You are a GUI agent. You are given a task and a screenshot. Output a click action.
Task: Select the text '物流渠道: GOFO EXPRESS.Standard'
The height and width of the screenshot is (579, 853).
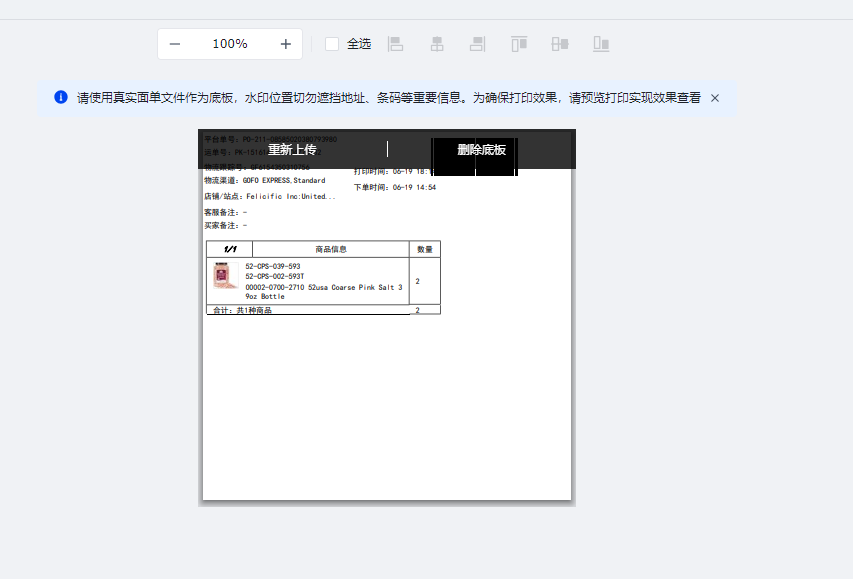coord(265,181)
